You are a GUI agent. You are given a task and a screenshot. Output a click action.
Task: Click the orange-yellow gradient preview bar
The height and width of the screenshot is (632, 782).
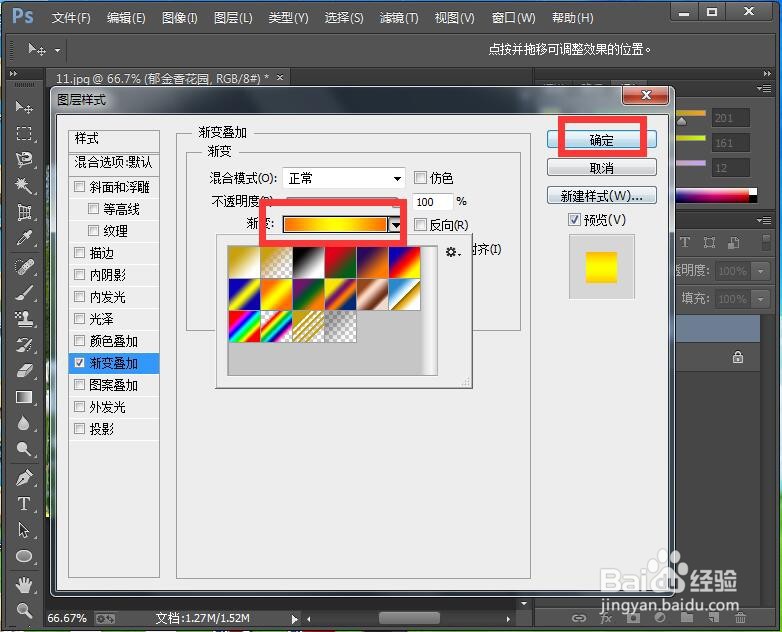pos(335,225)
